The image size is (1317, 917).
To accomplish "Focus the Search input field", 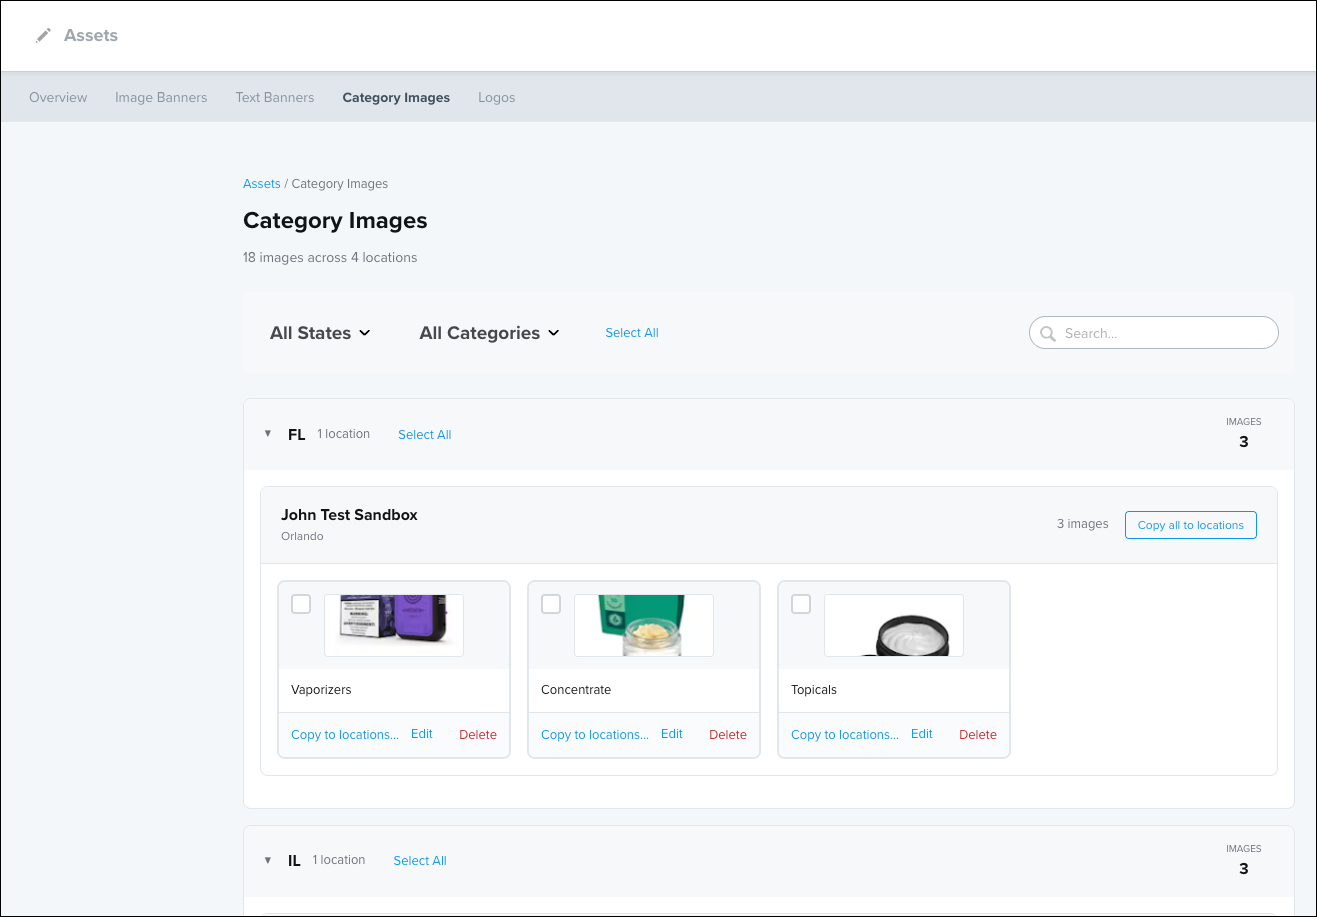I will [1154, 333].
